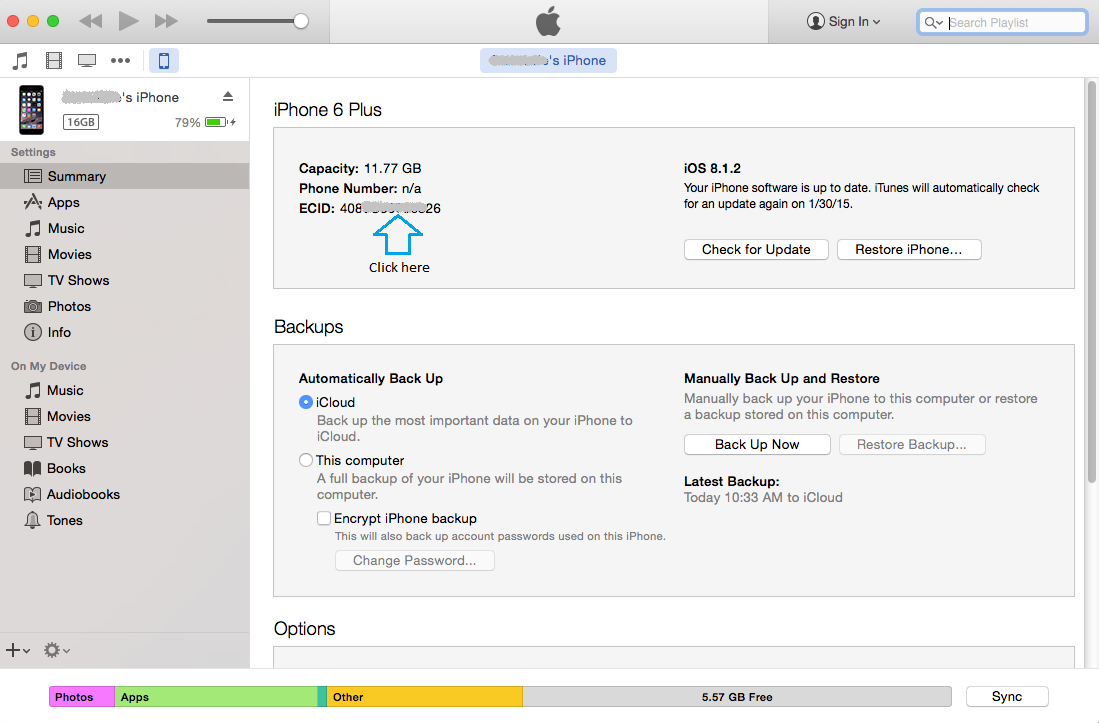Click the Latest Backup time text
The image size is (1099, 723).
[763, 497]
